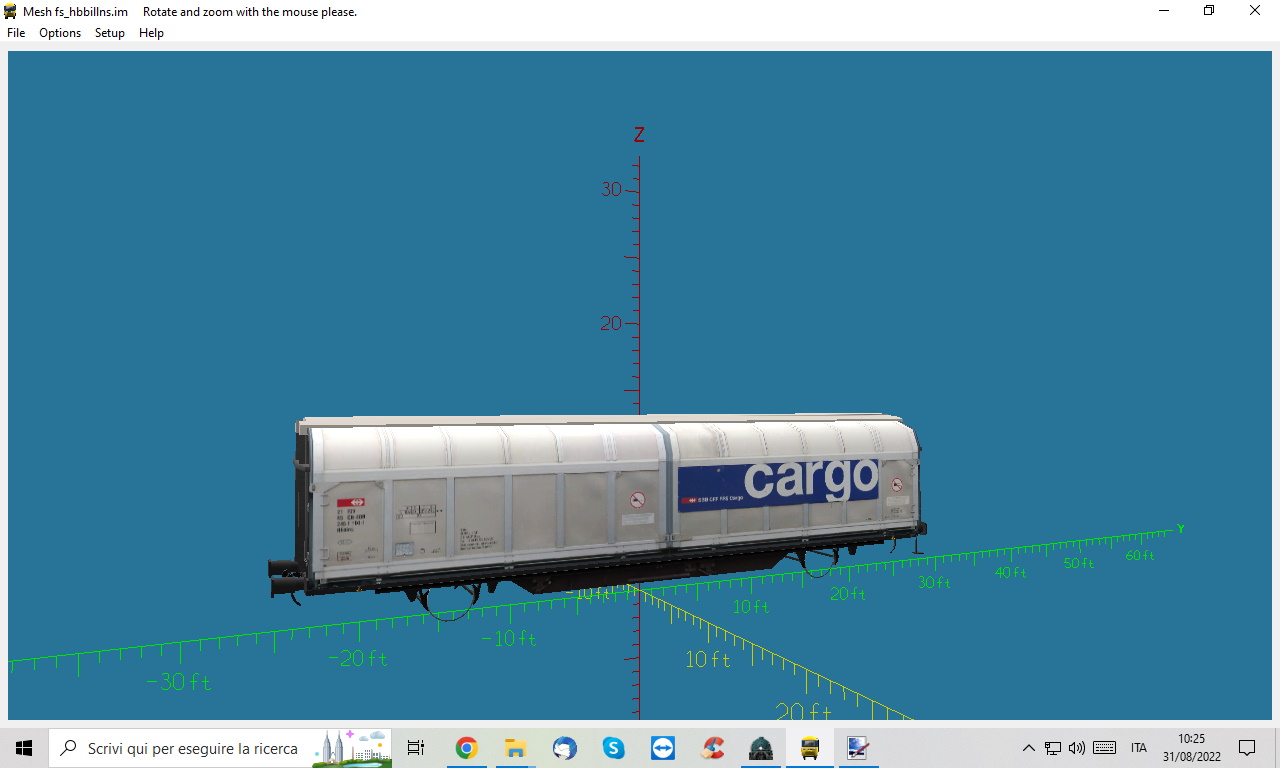Open the notification center icon

pyautogui.click(x=1247, y=748)
